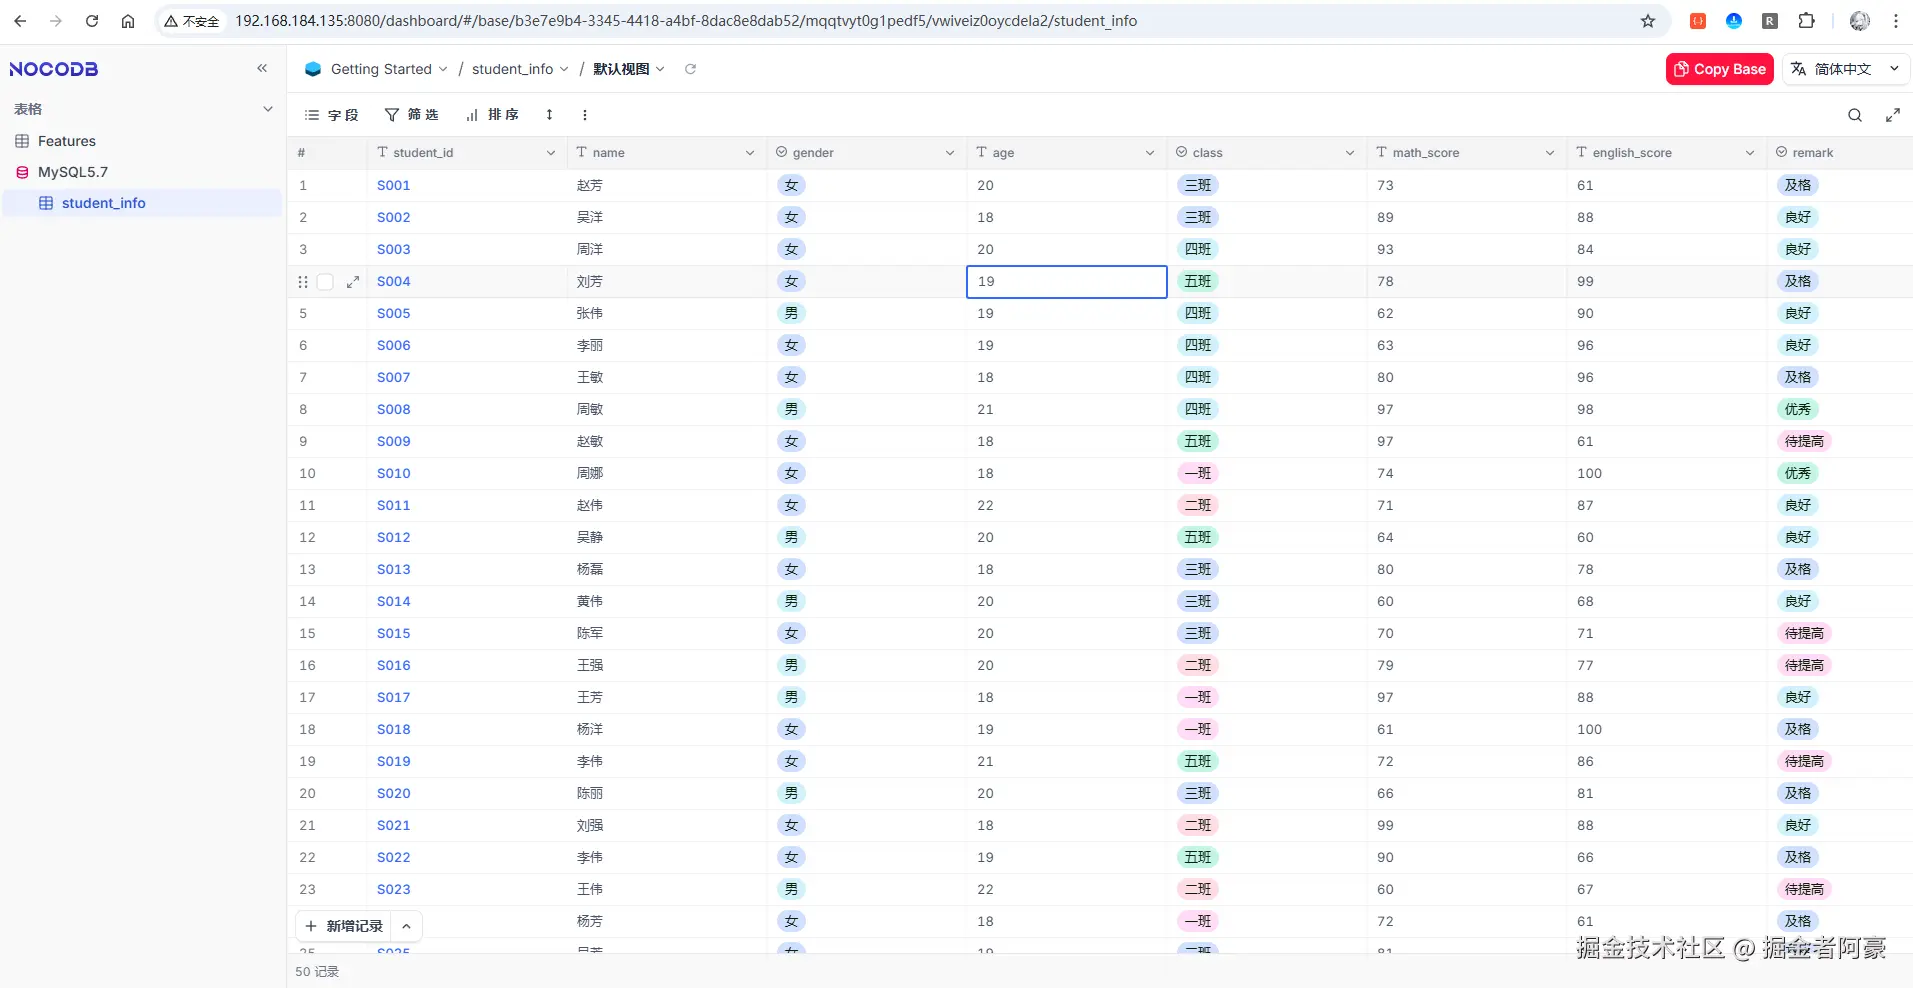The image size is (1913, 988).
Task: Click the Features table grid icon
Action: (22, 141)
